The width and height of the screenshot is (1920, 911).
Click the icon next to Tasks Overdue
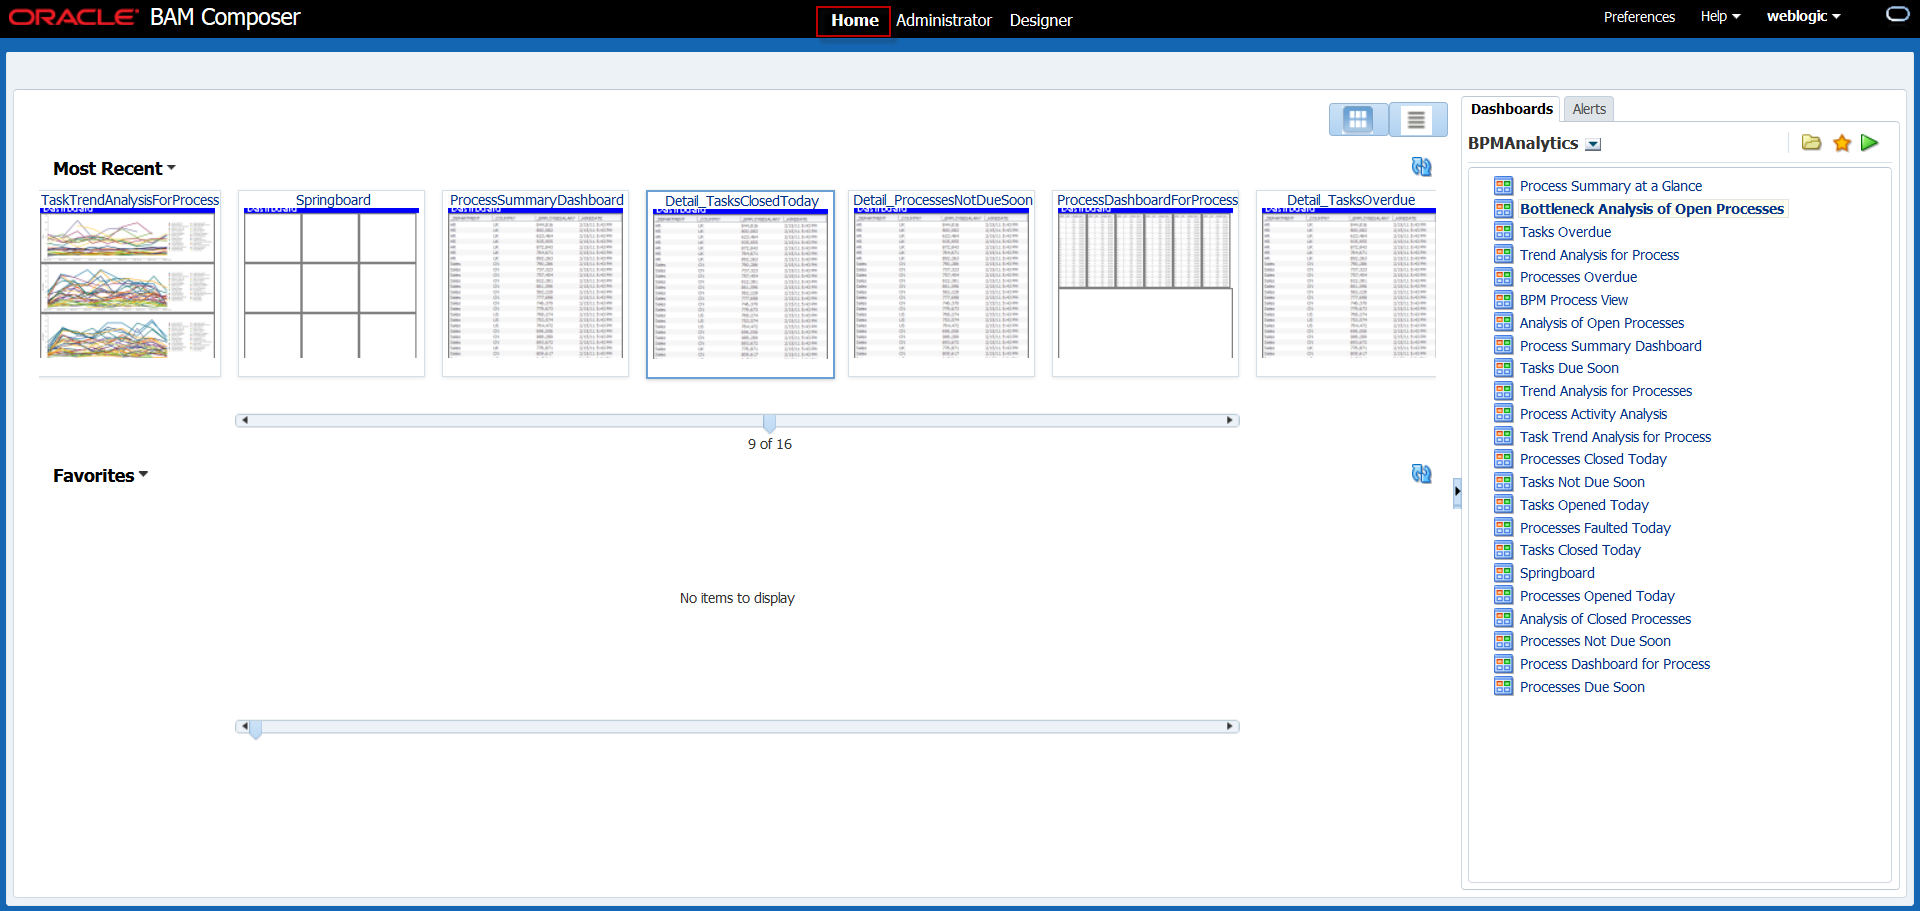click(1503, 232)
